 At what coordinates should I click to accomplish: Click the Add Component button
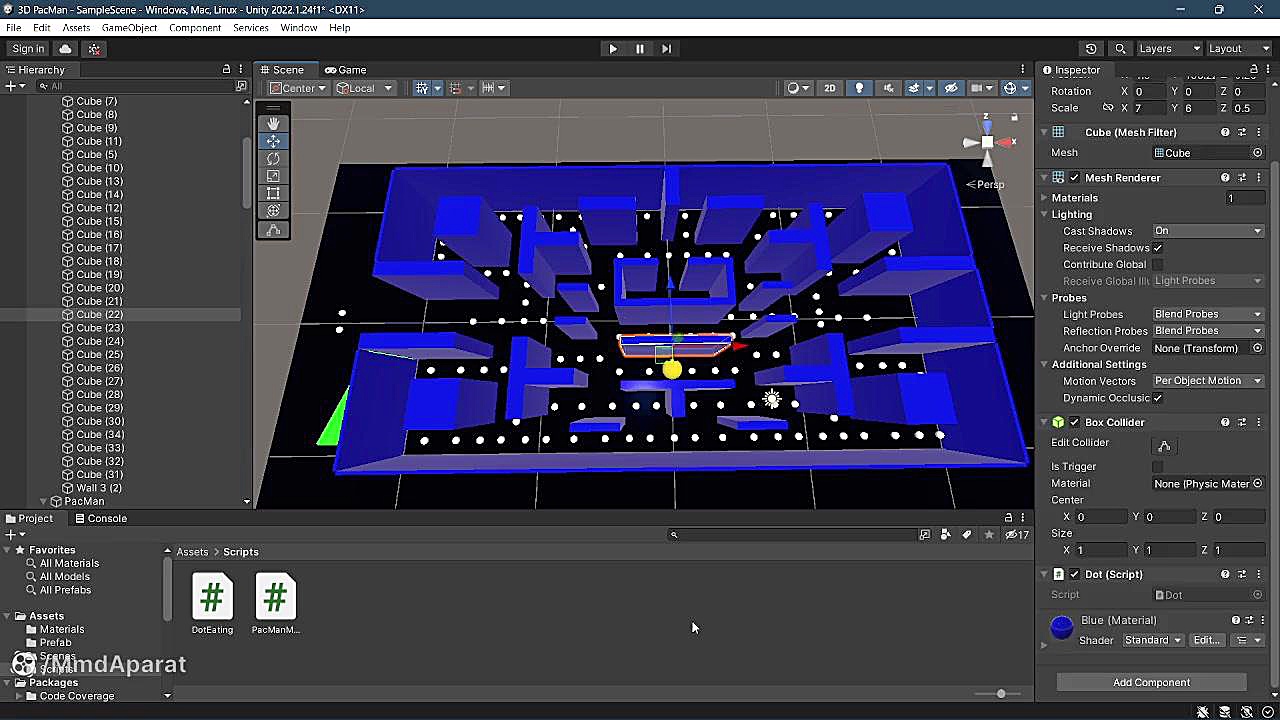coord(1151,682)
